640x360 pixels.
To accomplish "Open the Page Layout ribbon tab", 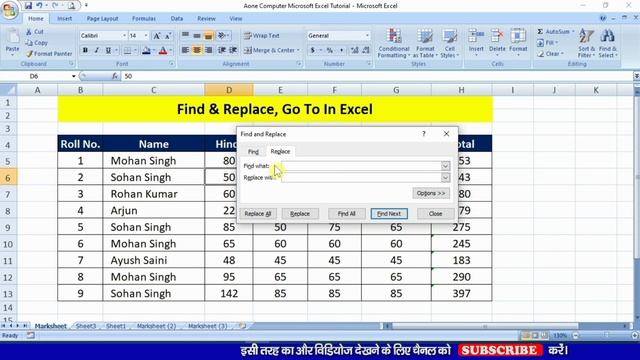I will 102,18.
